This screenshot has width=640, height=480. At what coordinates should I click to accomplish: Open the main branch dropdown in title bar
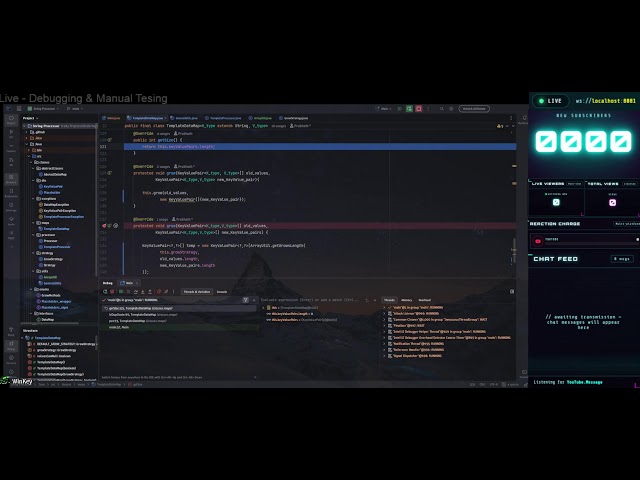75,109
